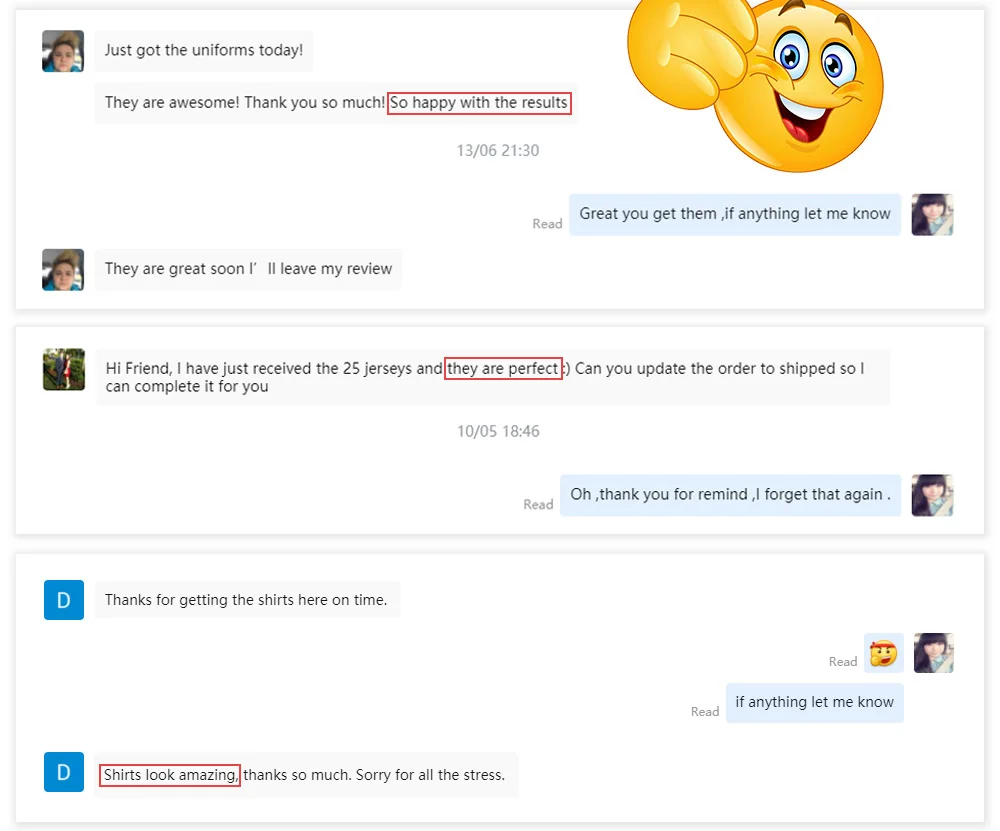Click the small emoji sticker message

pyautogui.click(x=883, y=654)
